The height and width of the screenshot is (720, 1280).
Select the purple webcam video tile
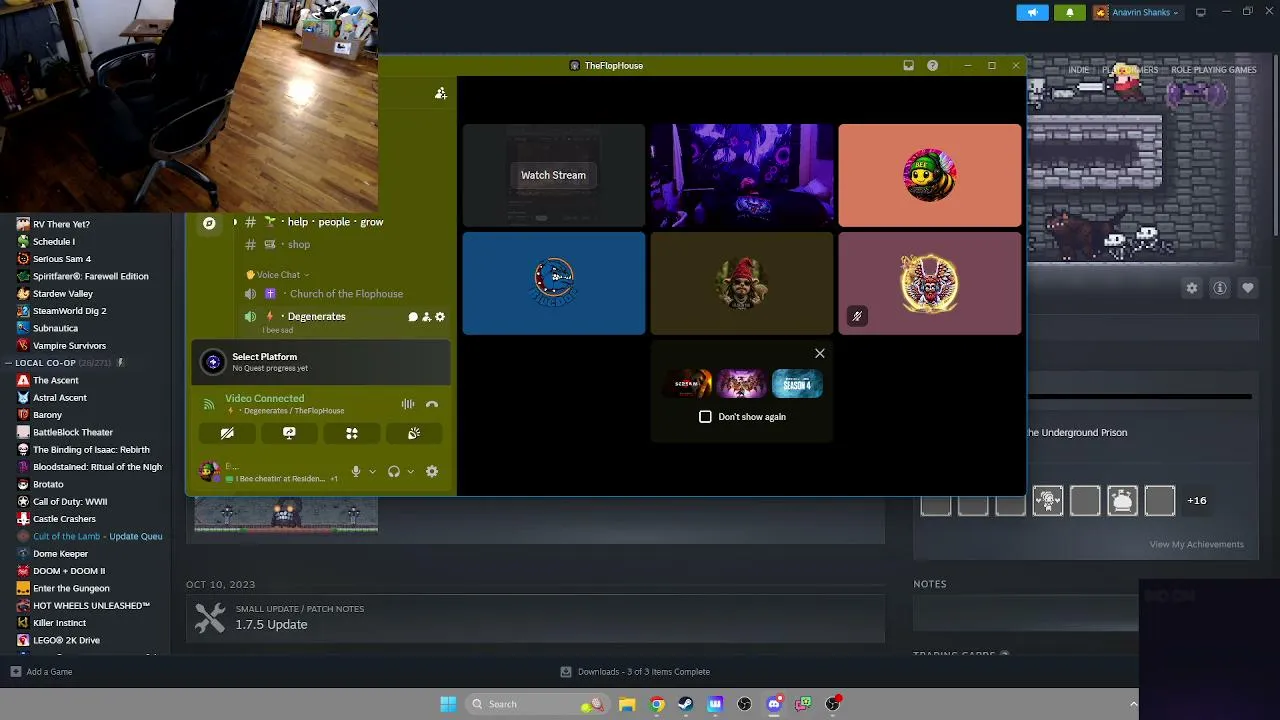click(x=742, y=175)
